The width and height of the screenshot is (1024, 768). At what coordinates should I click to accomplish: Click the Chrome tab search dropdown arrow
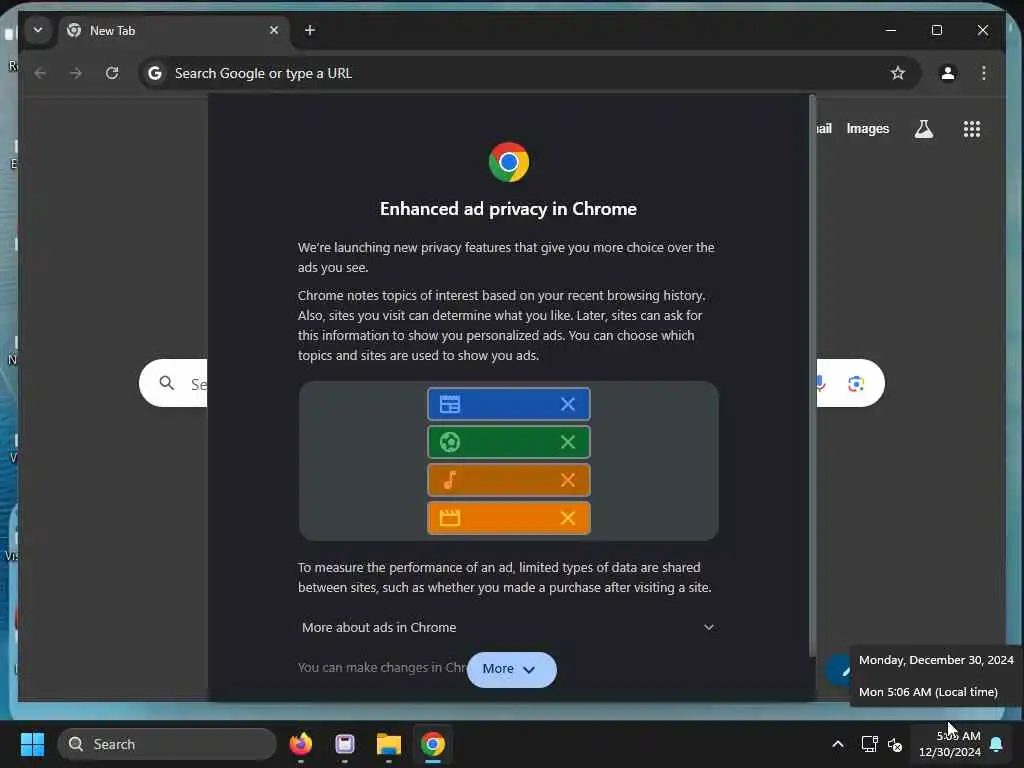(38, 30)
